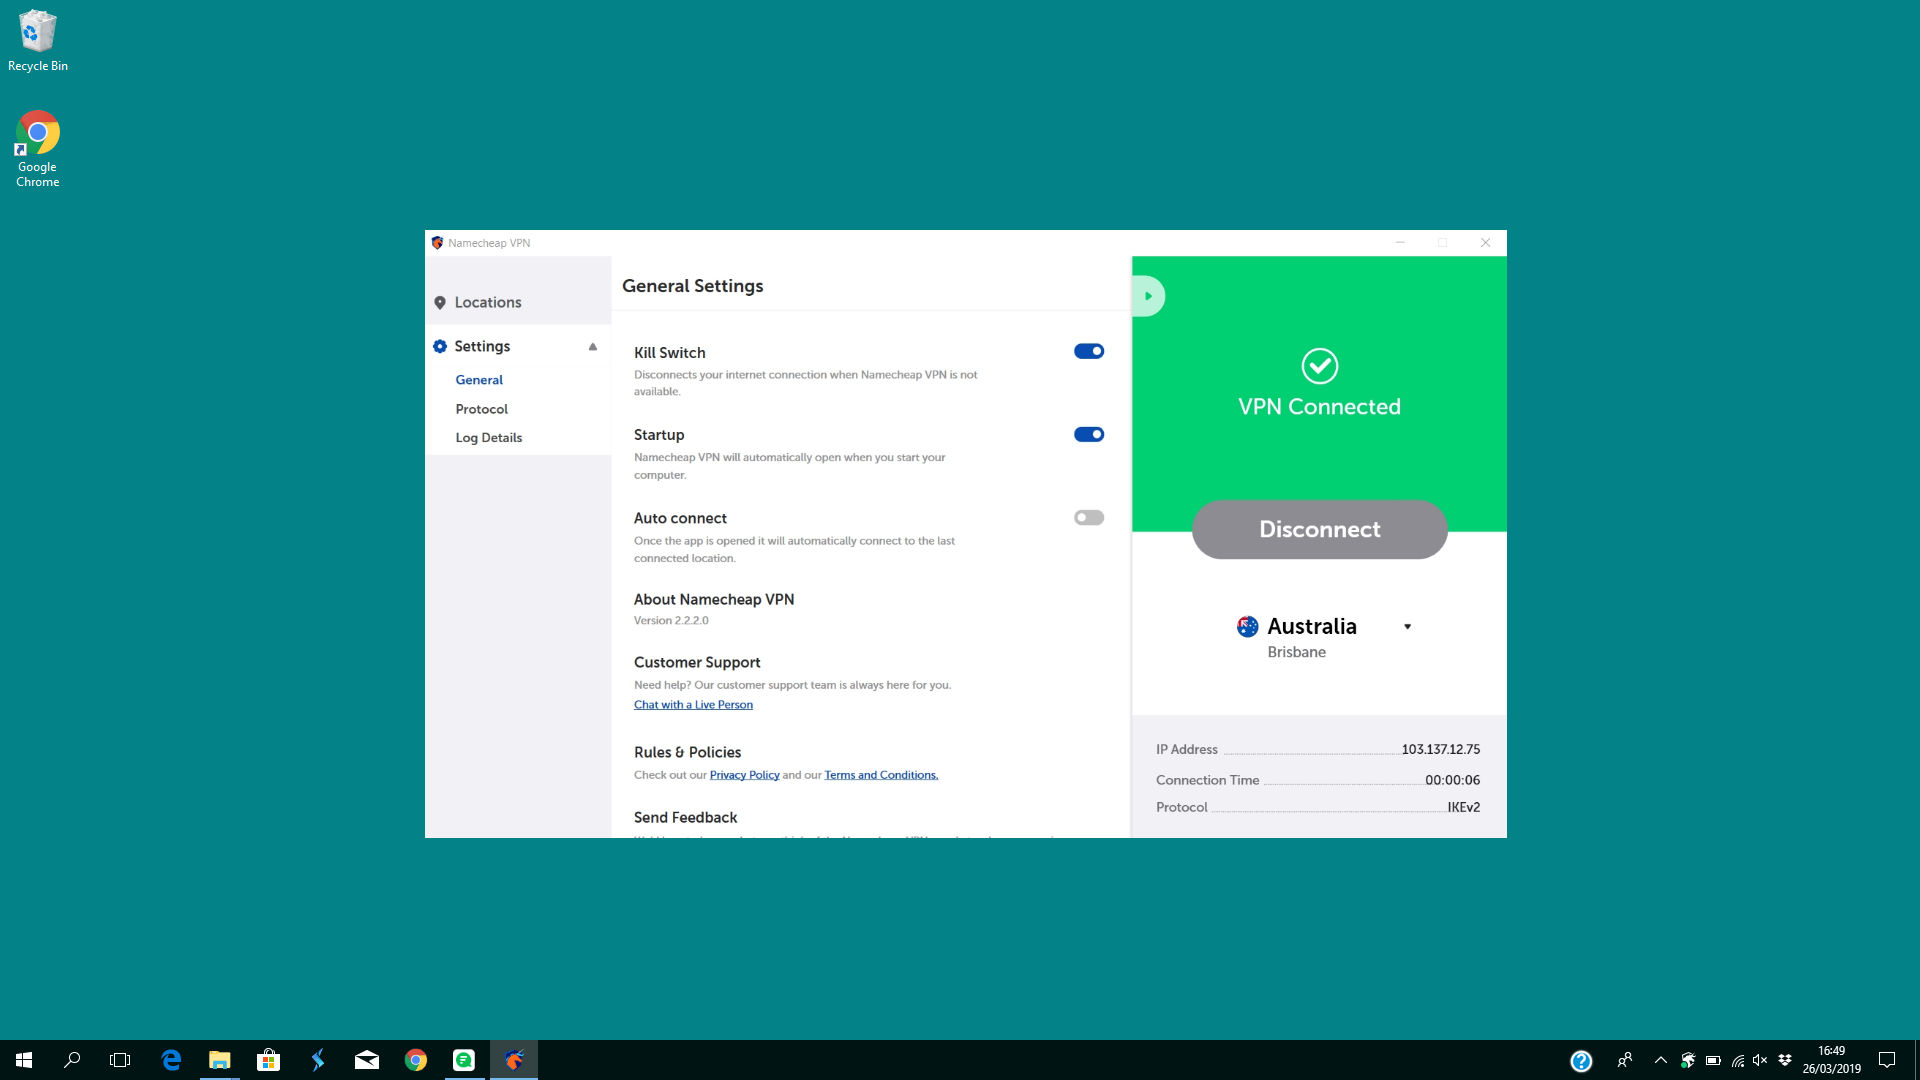Open File Explorer from the taskbar

point(219,1060)
